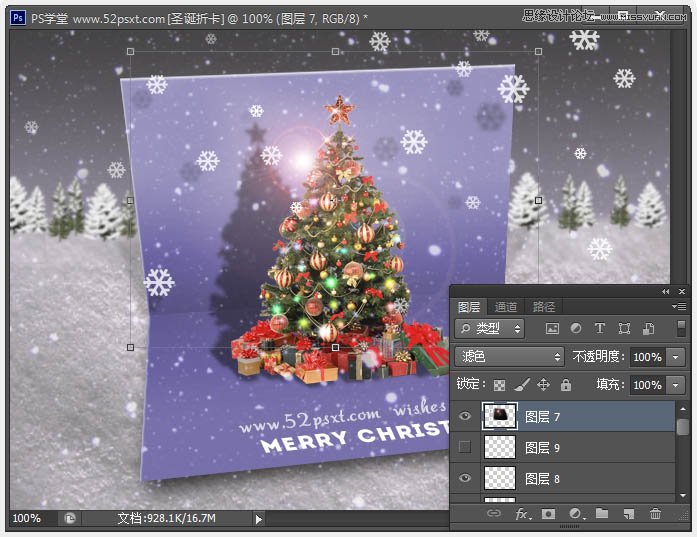This screenshot has width=697, height=537.
Task: Click the 图层 9 layer thumbnail
Action: 500,447
